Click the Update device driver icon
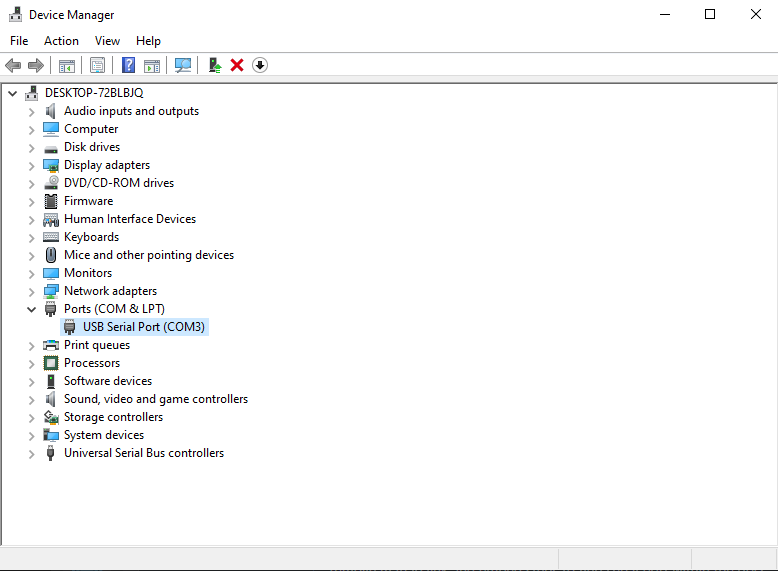 pos(214,65)
